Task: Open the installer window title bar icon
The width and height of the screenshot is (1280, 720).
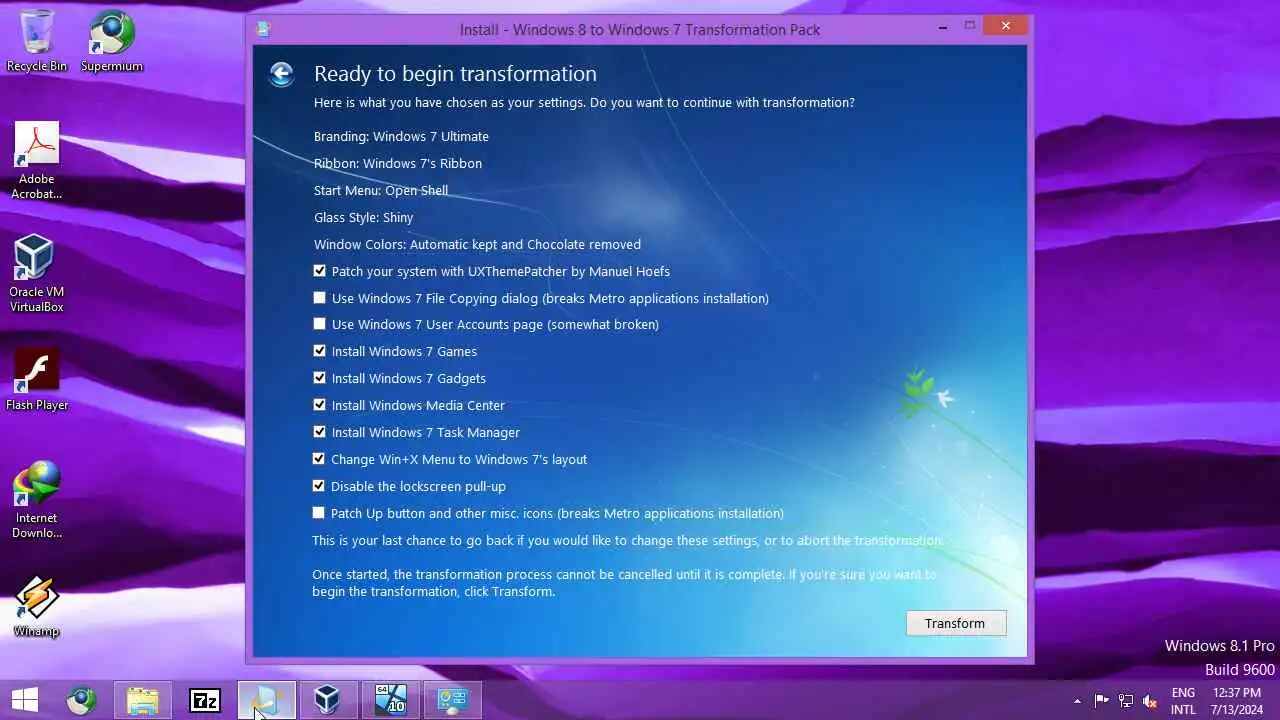Action: pos(263,29)
